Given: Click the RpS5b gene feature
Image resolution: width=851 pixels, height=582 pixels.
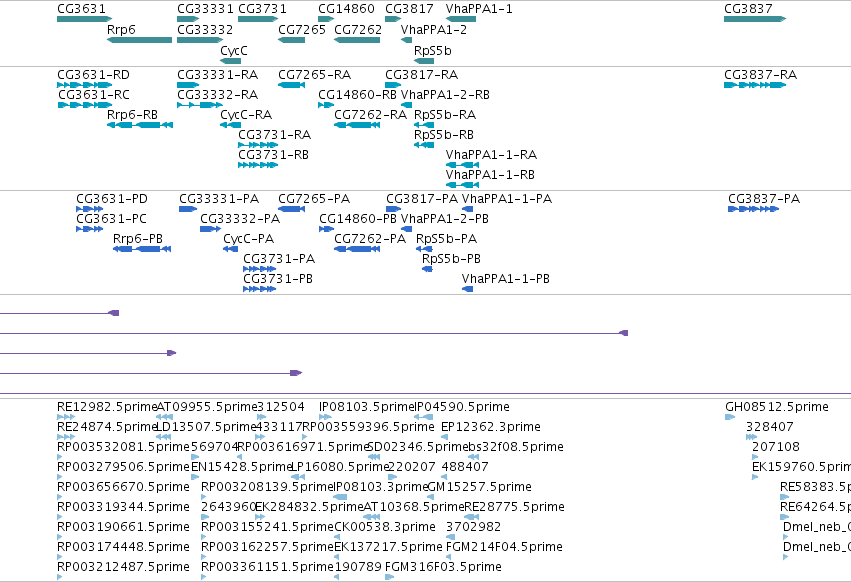Looking at the screenshot, I should [x=424, y=61].
